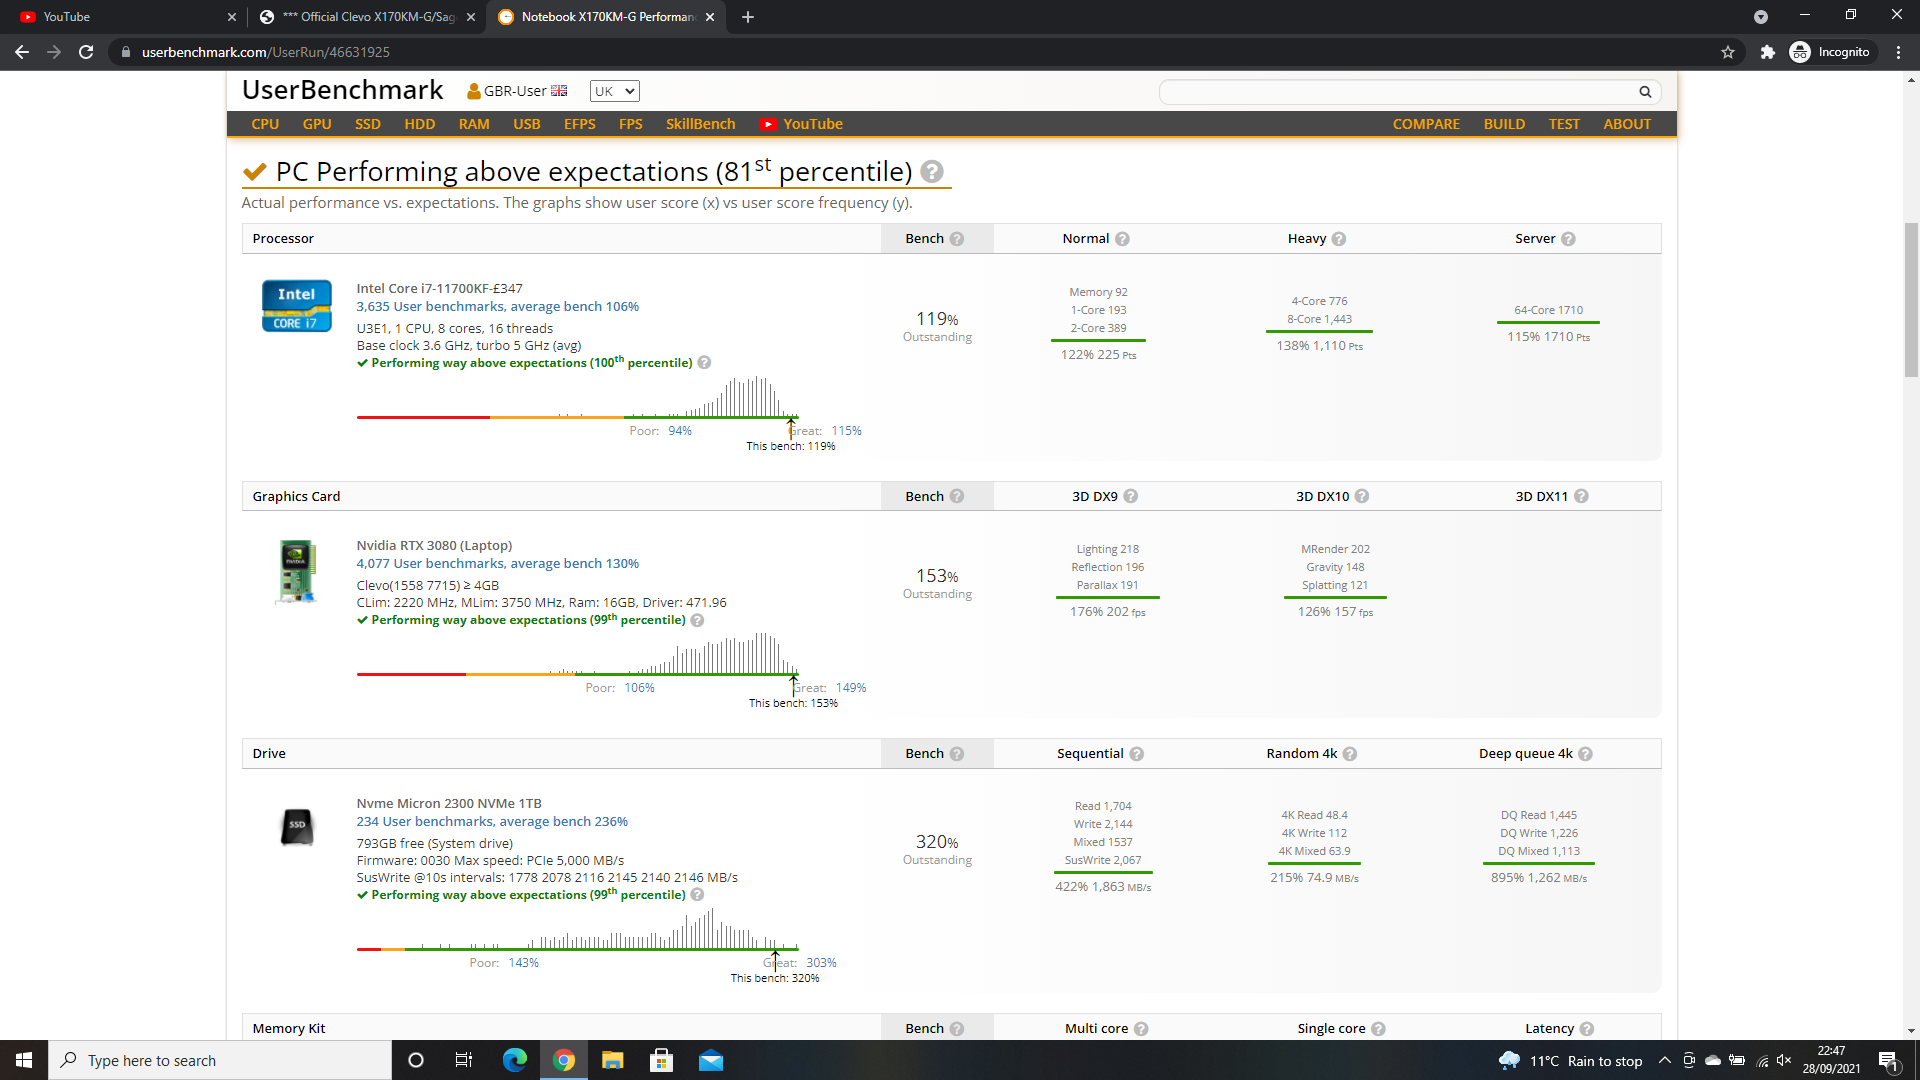
Task: Open help icon next to percentile heading
Action: [932, 172]
